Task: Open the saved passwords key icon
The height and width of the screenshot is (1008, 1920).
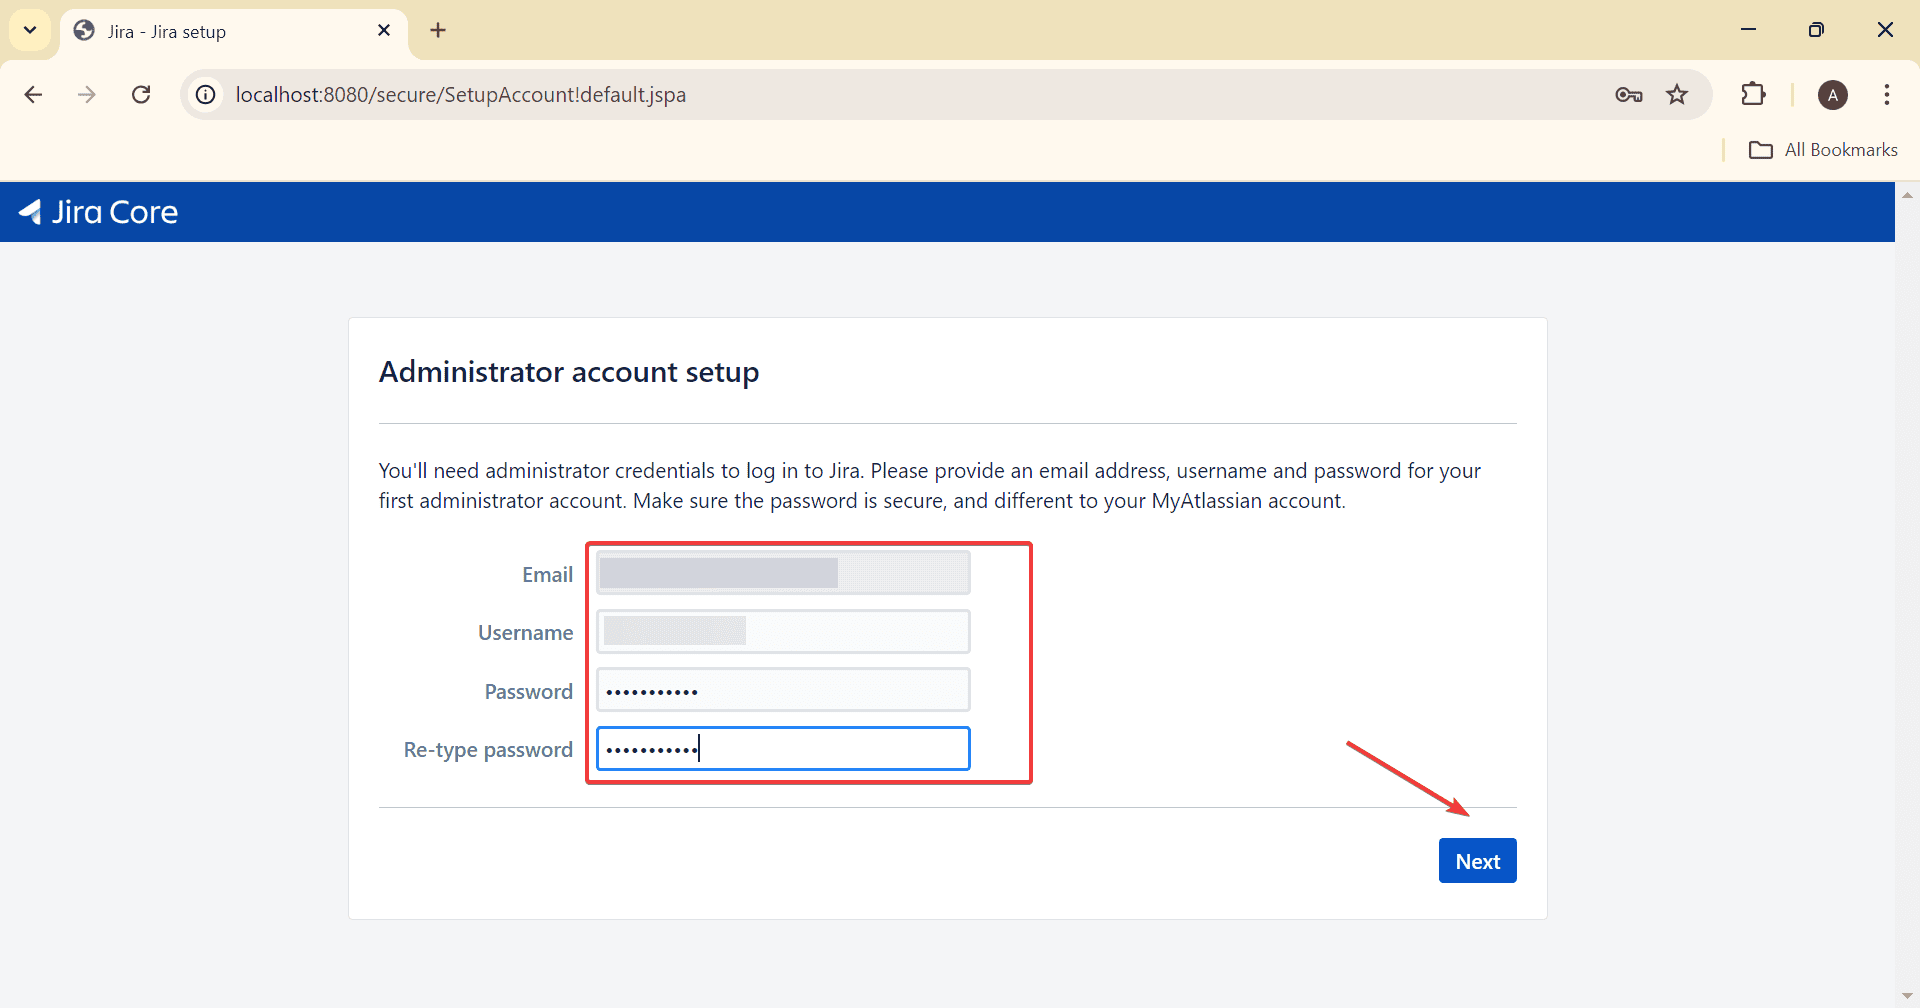Action: pos(1629,94)
